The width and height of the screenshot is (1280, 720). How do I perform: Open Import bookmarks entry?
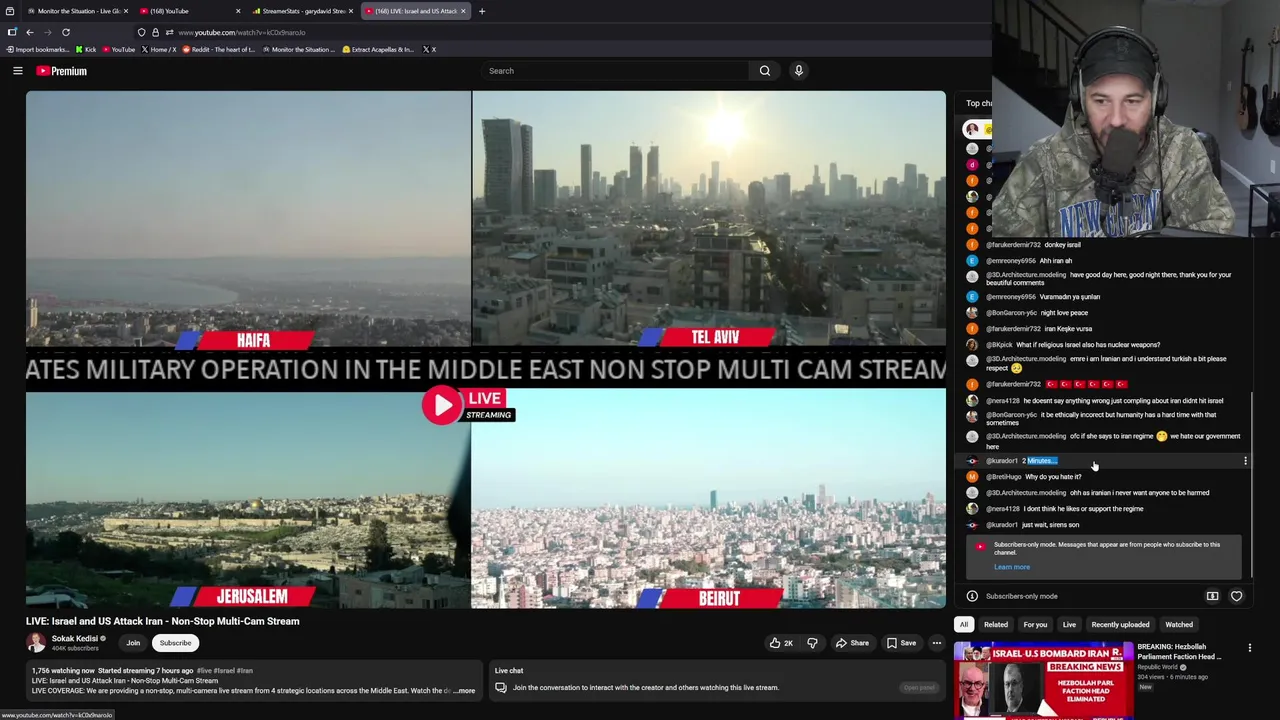click(37, 49)
